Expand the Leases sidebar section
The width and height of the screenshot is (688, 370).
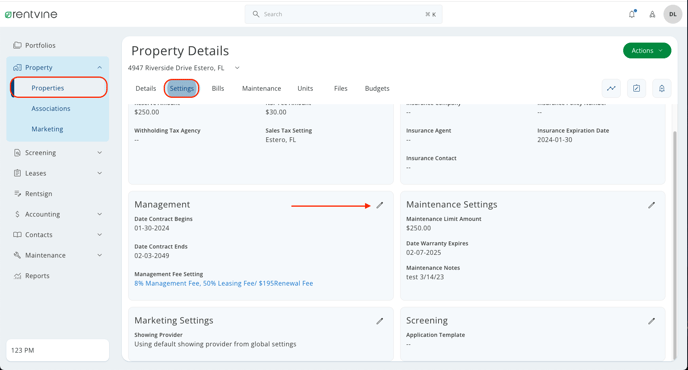(57, 173)
